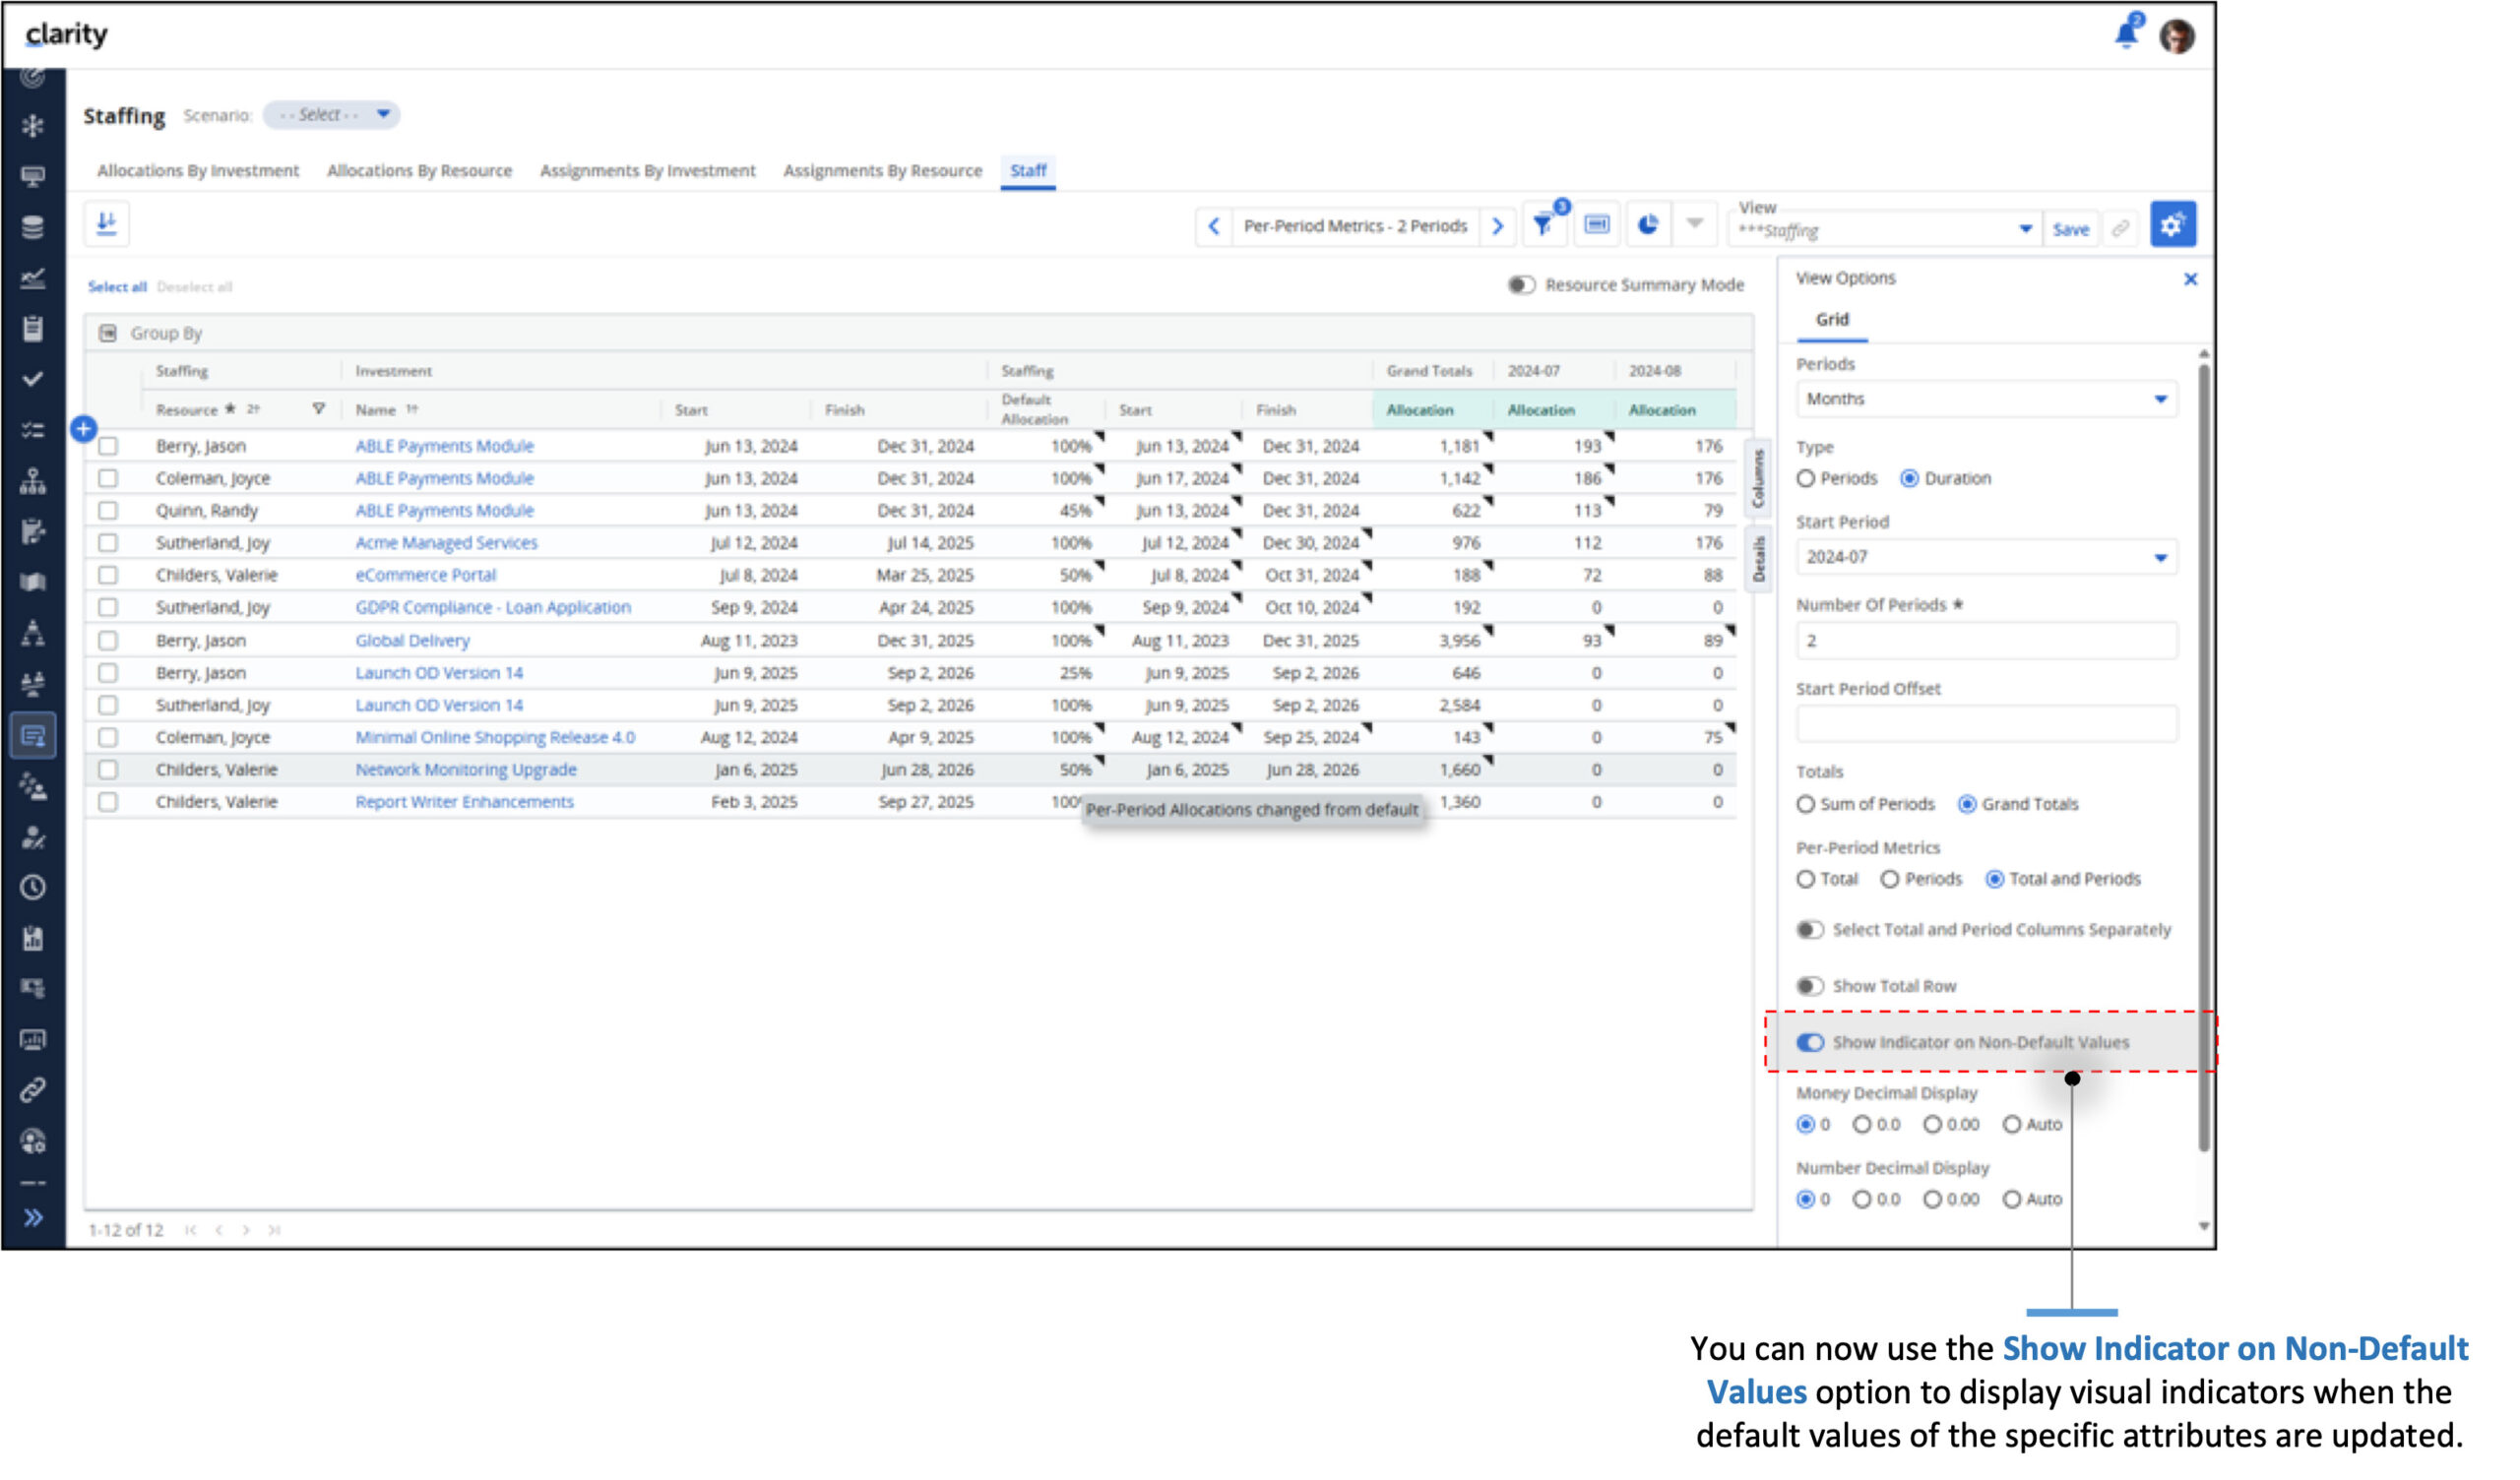The image size is (2520, 1480).
Task: Open the checkmark sidebar icon
Action: pyautogui.click(x=33, y=380)
